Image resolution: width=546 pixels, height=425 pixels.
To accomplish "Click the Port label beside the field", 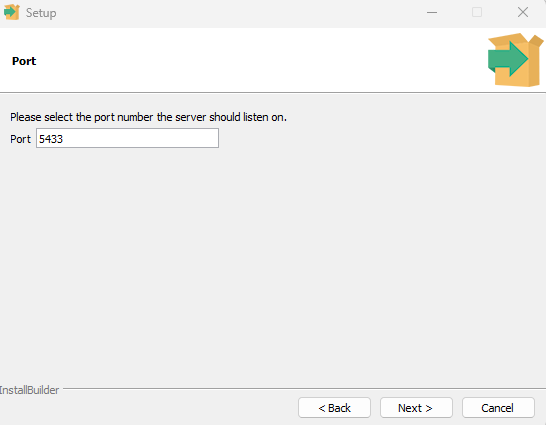I will click(x=21, y=139).
